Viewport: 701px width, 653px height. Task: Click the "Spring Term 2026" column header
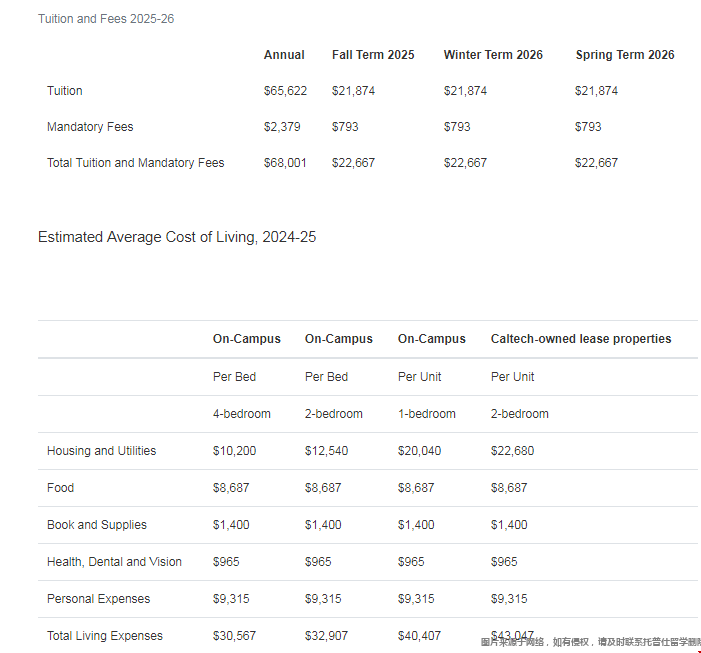(625, 55)
